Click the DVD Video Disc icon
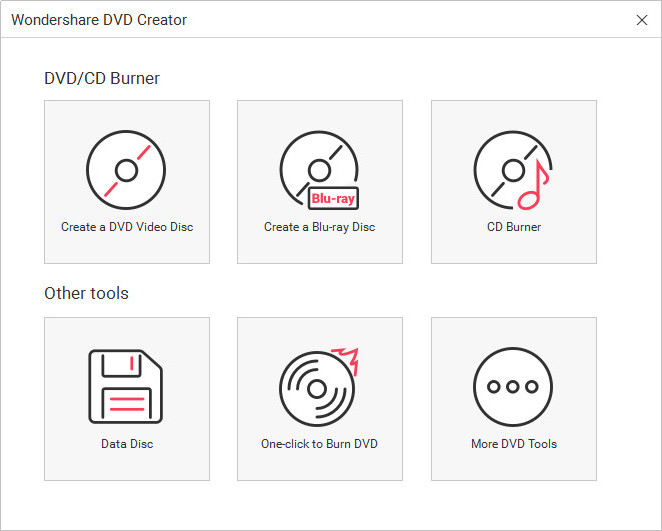 [x=126, y=170]
